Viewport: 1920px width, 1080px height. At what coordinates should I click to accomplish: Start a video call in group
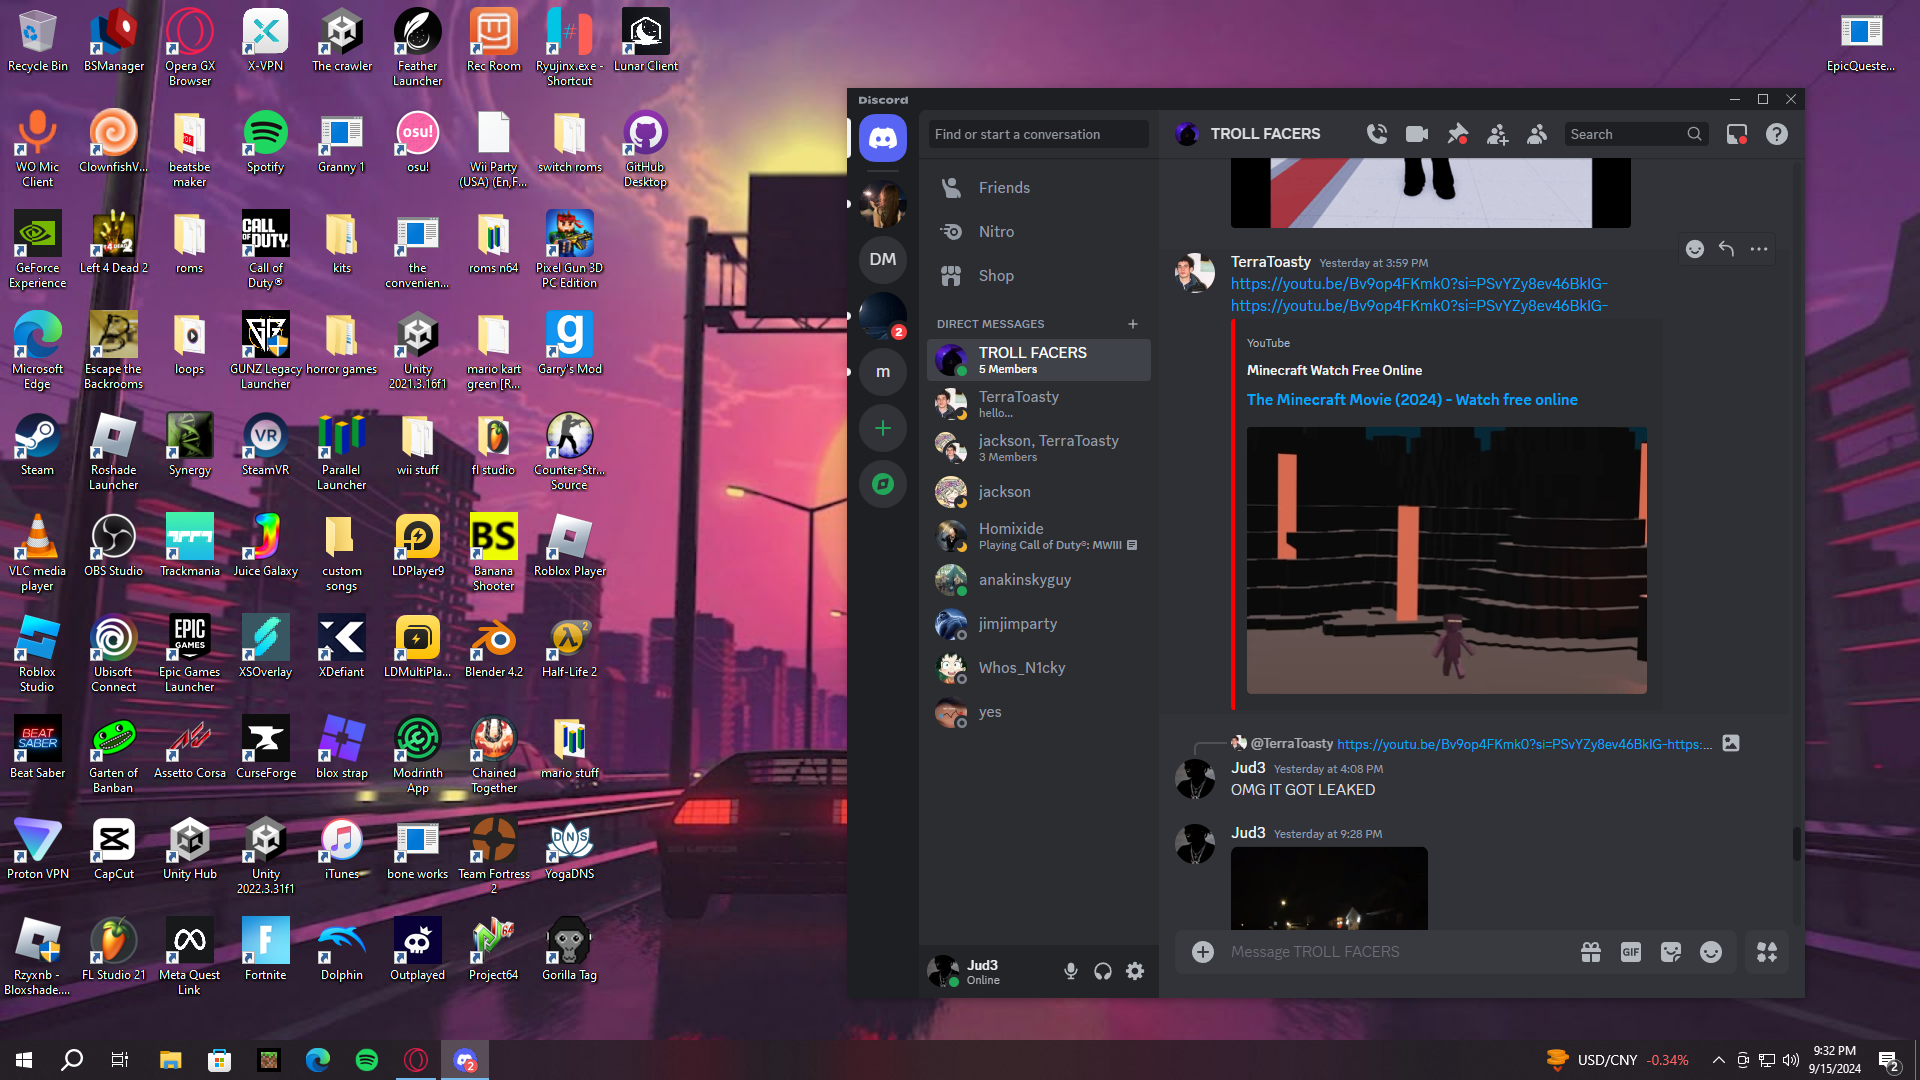(x=1416, y=134)
